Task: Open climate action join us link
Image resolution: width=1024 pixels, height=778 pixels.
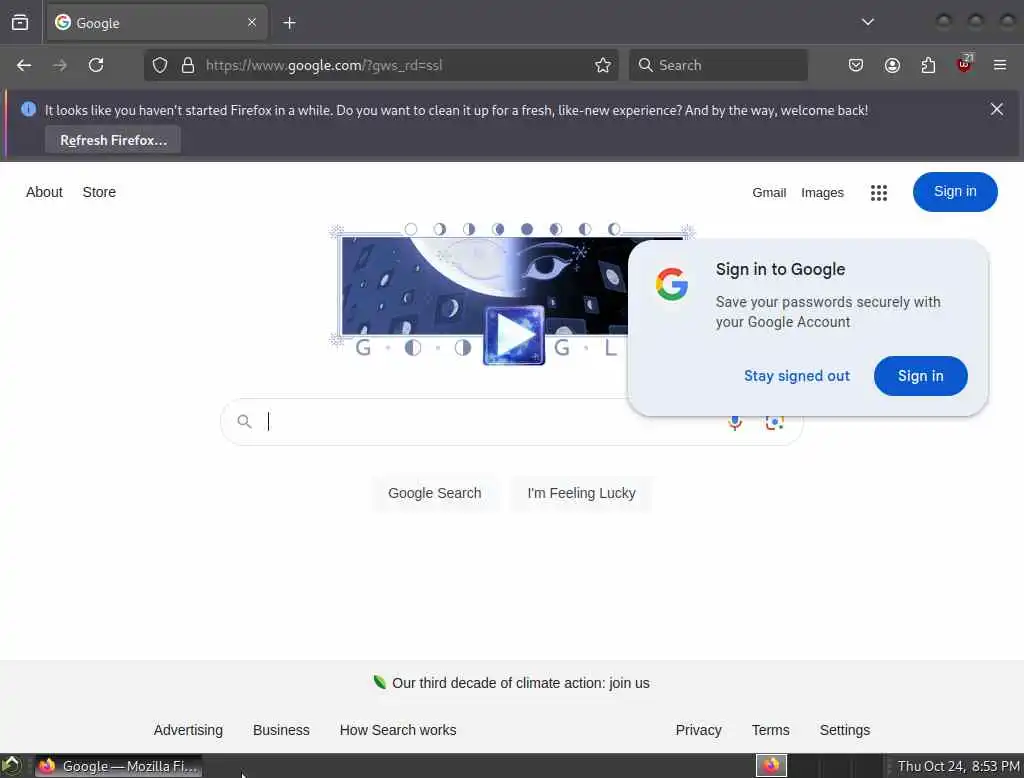Action: click(x=520, y=683)
